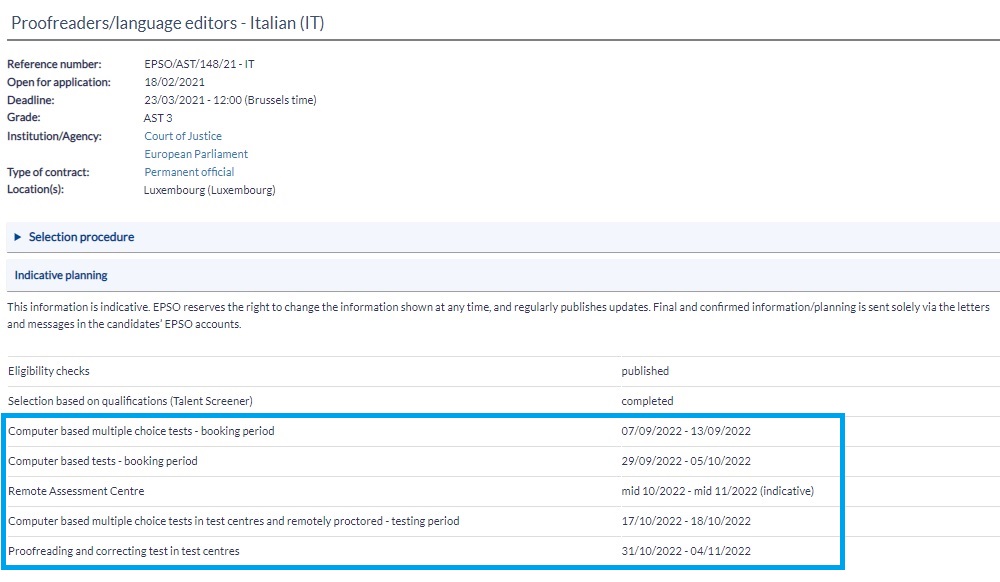This screenshot has height=582, width=1000.
Task: Select the Talent Screener qualifications row
Action: (130, 401)
